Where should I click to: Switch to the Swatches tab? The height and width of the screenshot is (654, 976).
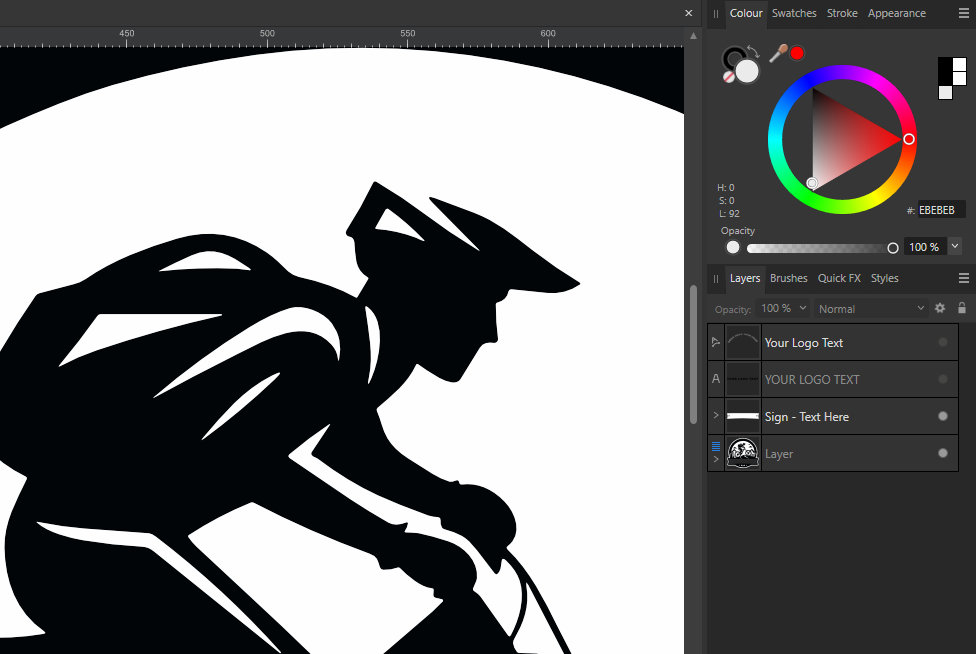(x=794, y=13)
